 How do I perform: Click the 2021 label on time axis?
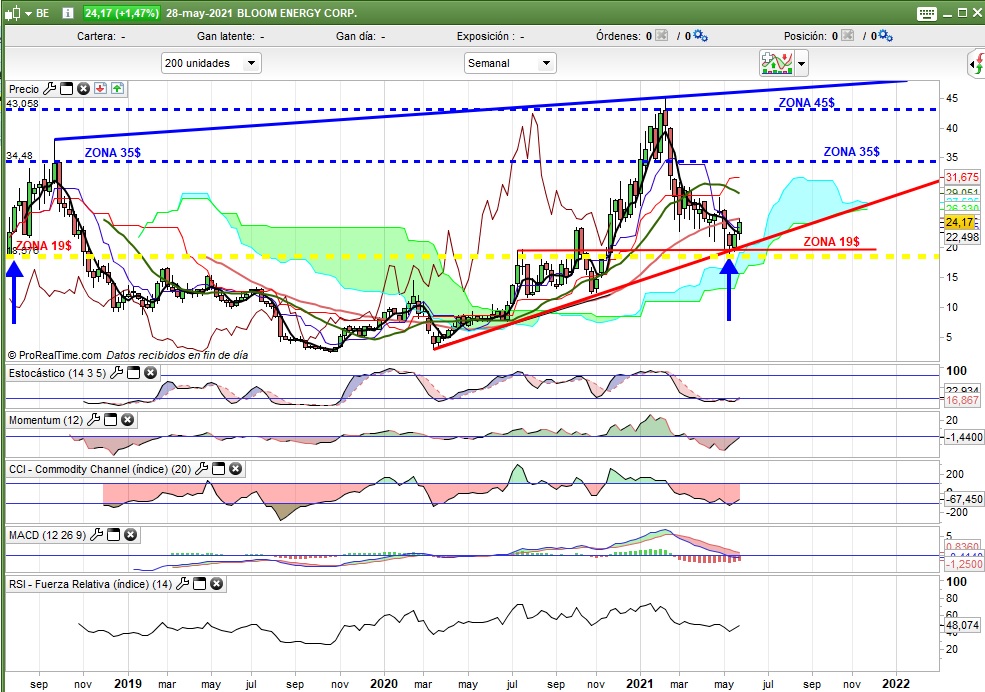pos(640,684)
